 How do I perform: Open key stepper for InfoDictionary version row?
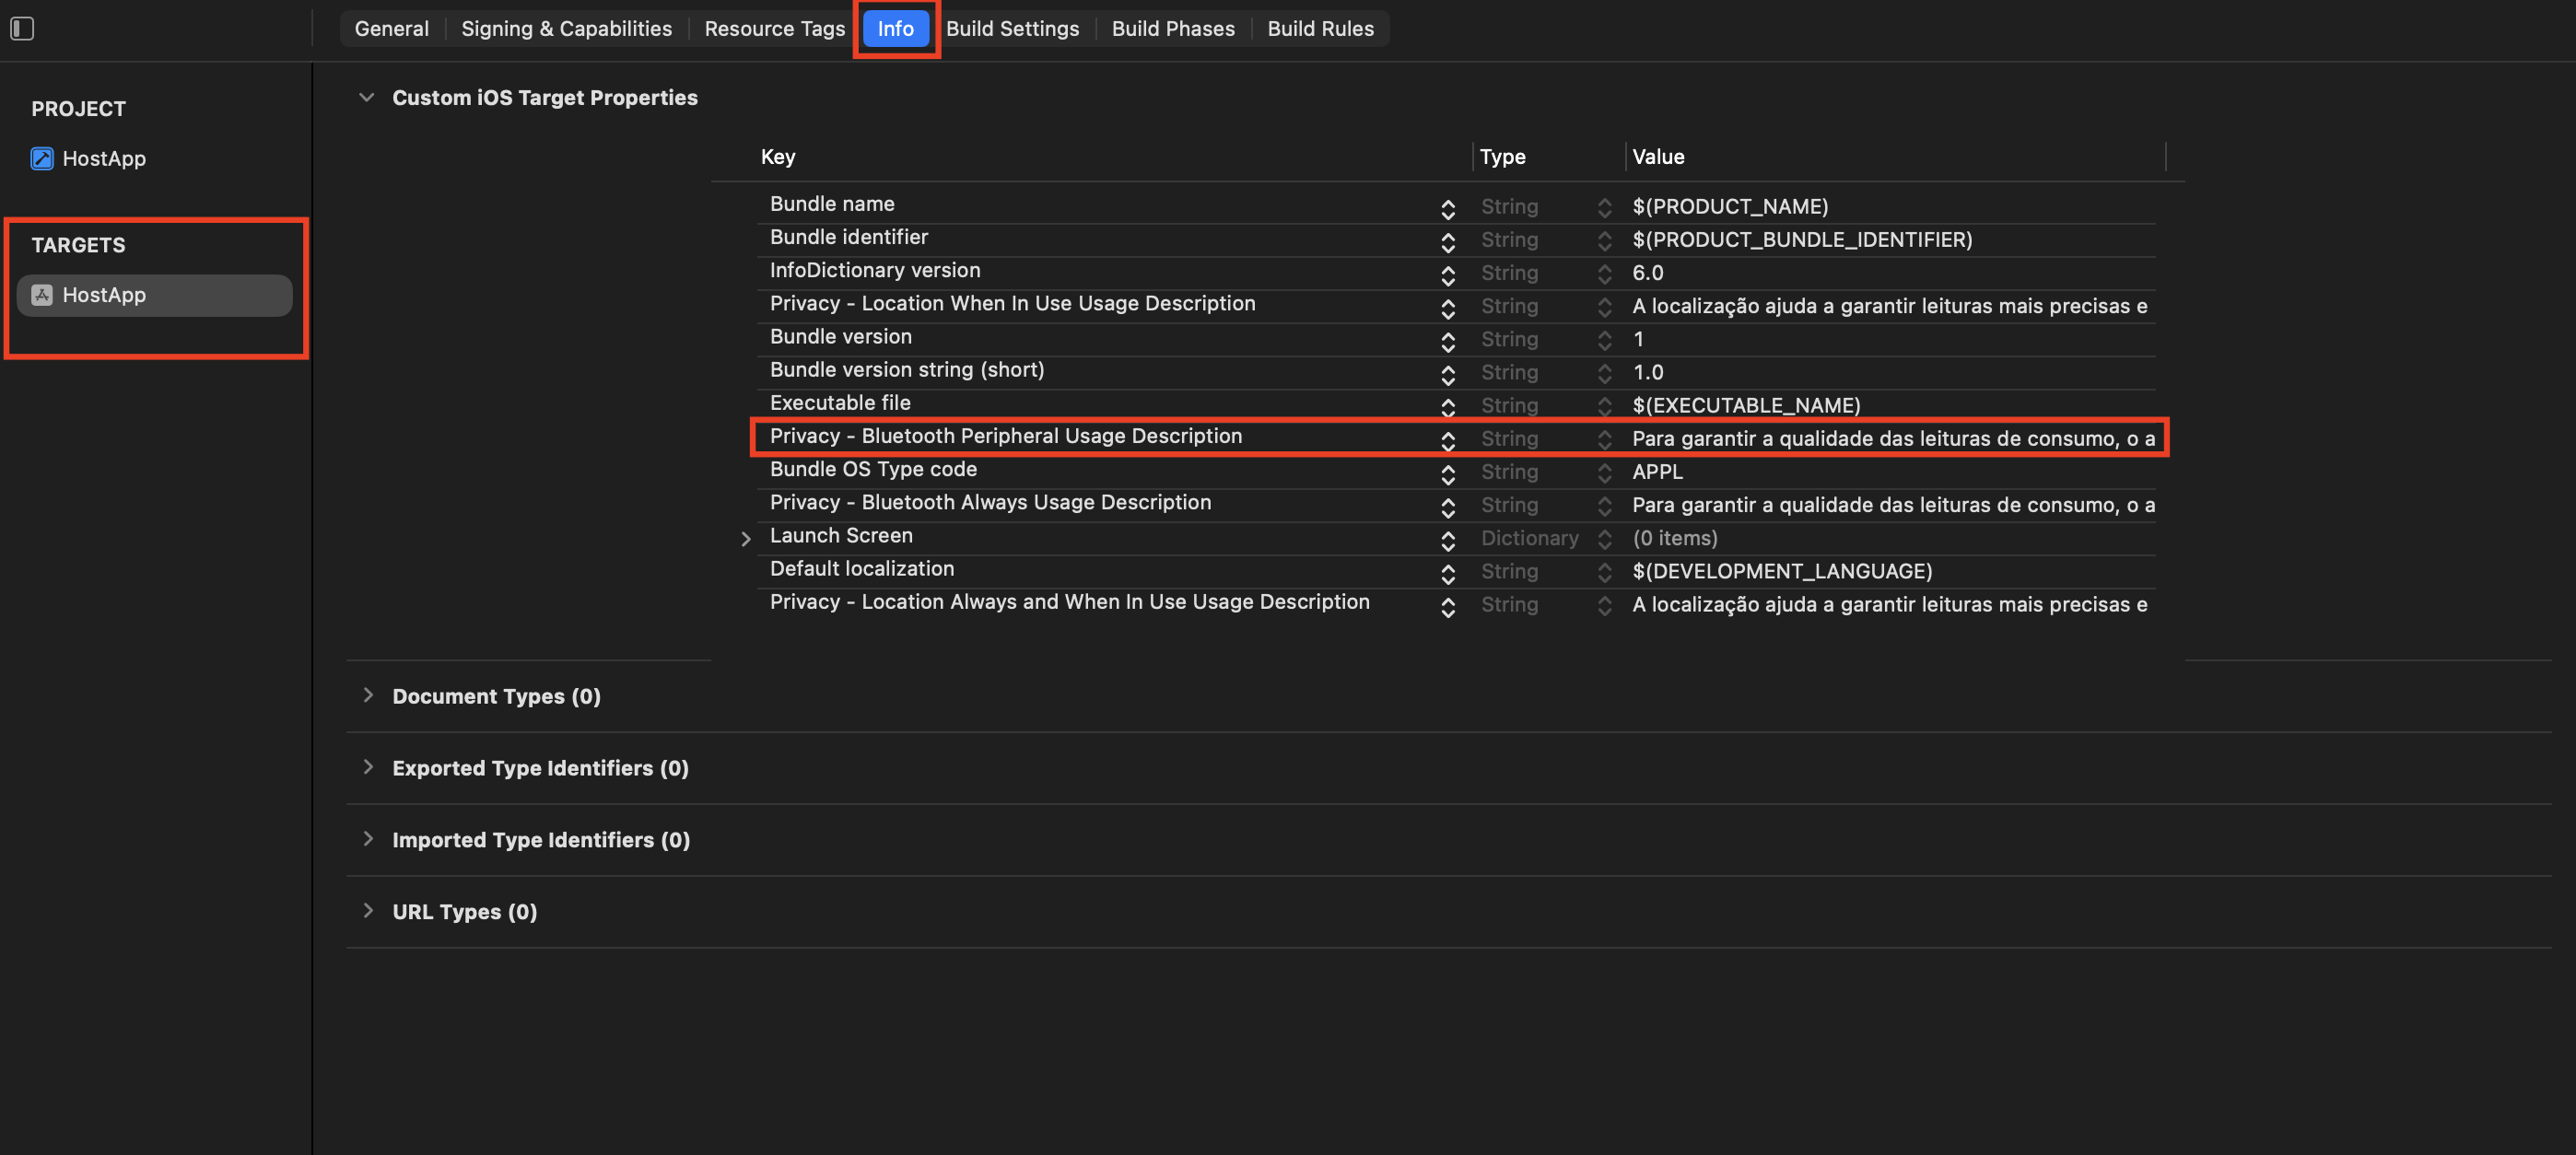1447,275
